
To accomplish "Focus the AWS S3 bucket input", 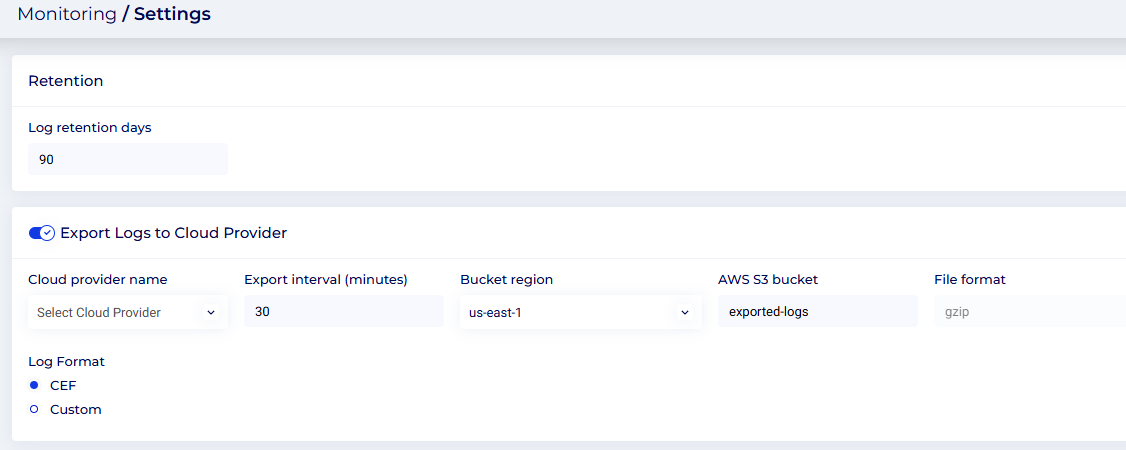I will 817,311.
